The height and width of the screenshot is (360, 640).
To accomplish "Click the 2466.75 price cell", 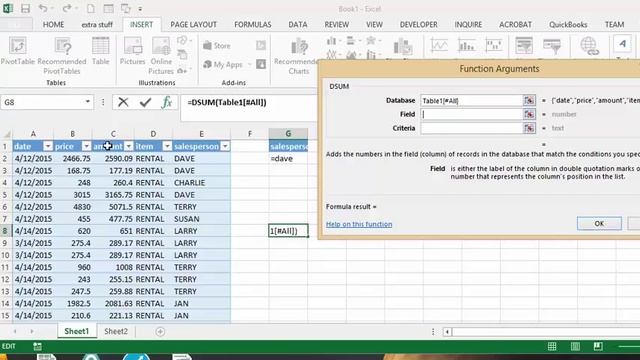I will point(73,158).
